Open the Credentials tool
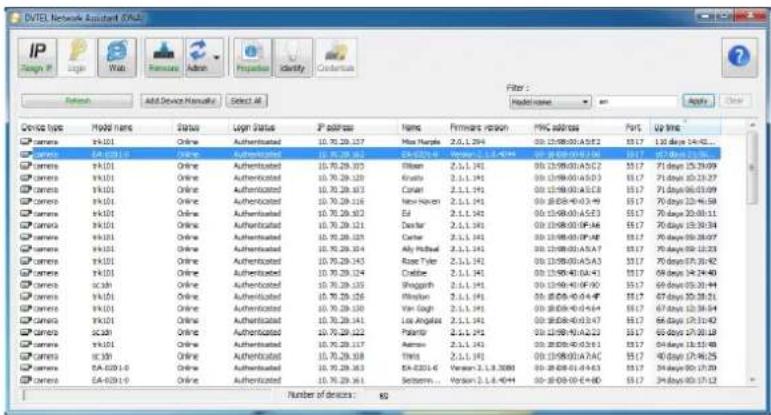Viewport: 771px width, 415px height. [x=336, y=58]
